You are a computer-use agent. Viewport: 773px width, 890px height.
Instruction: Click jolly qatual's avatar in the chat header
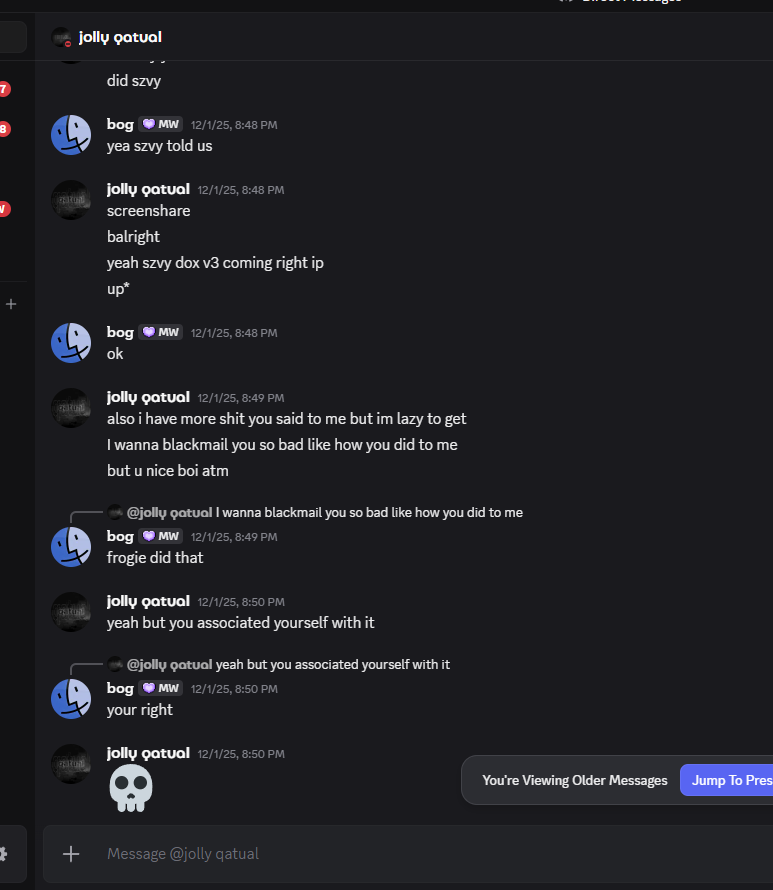tap(62, 38)
